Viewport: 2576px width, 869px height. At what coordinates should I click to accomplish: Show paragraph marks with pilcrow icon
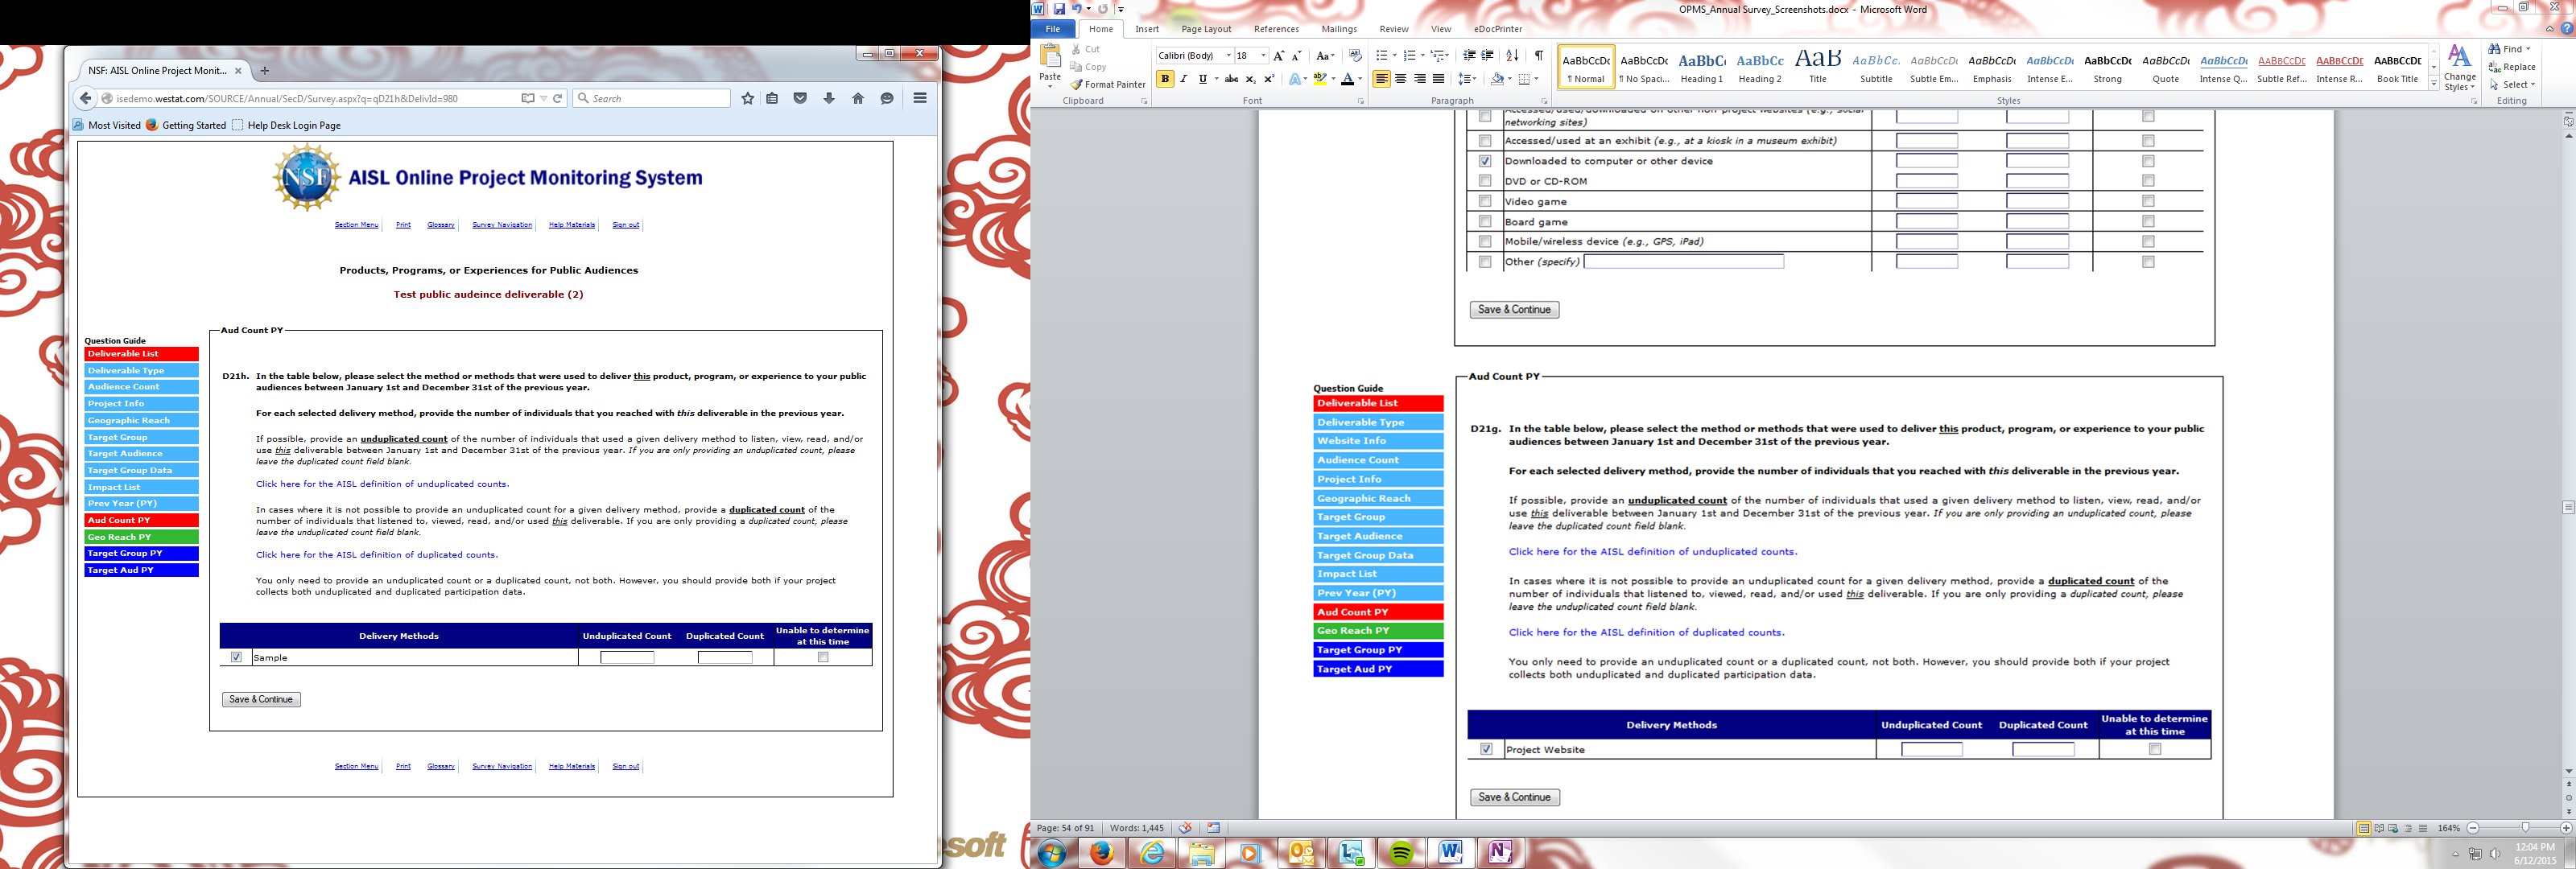tap(1539, 55)
